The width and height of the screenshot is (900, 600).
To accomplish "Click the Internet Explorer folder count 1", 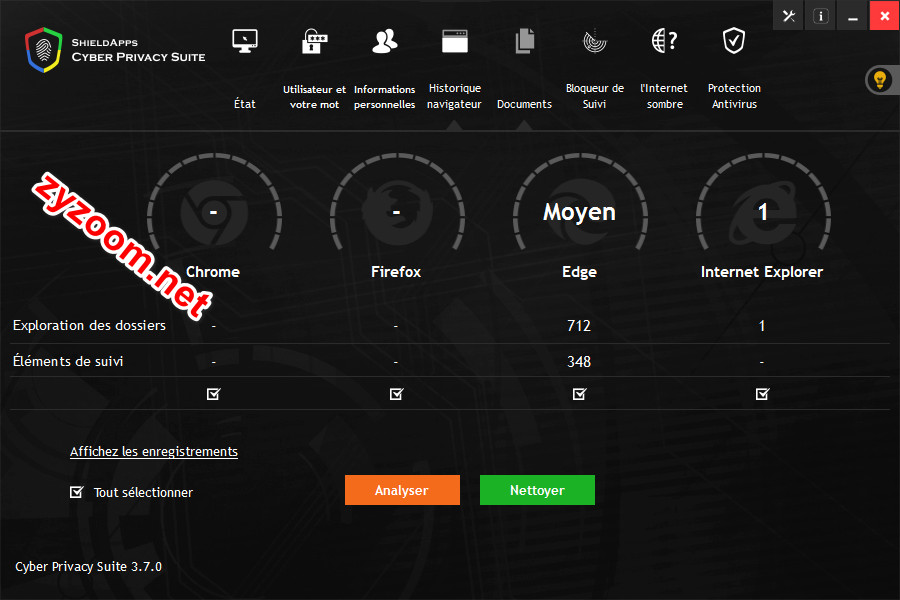I will (x=762, y=326).
